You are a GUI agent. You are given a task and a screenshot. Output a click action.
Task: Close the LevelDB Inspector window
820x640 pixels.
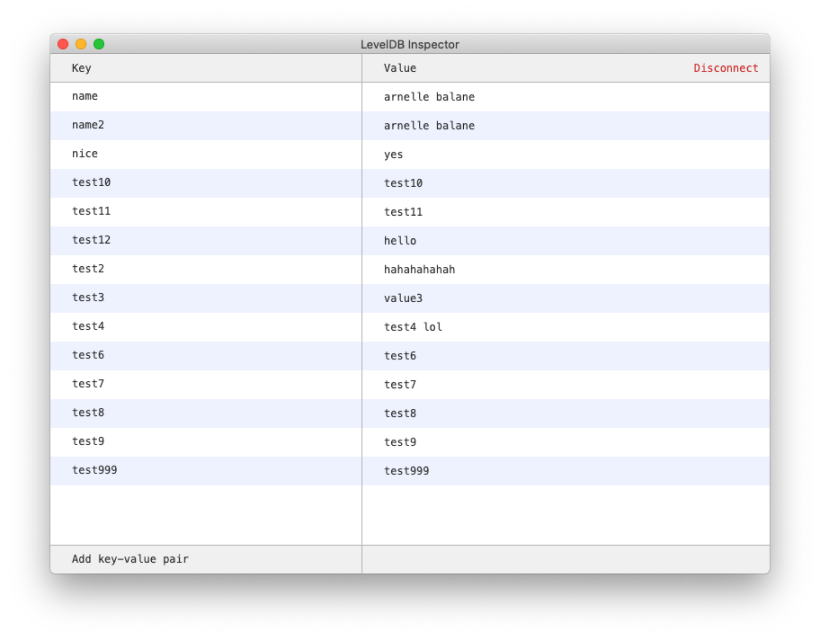[x=63, y=44]
